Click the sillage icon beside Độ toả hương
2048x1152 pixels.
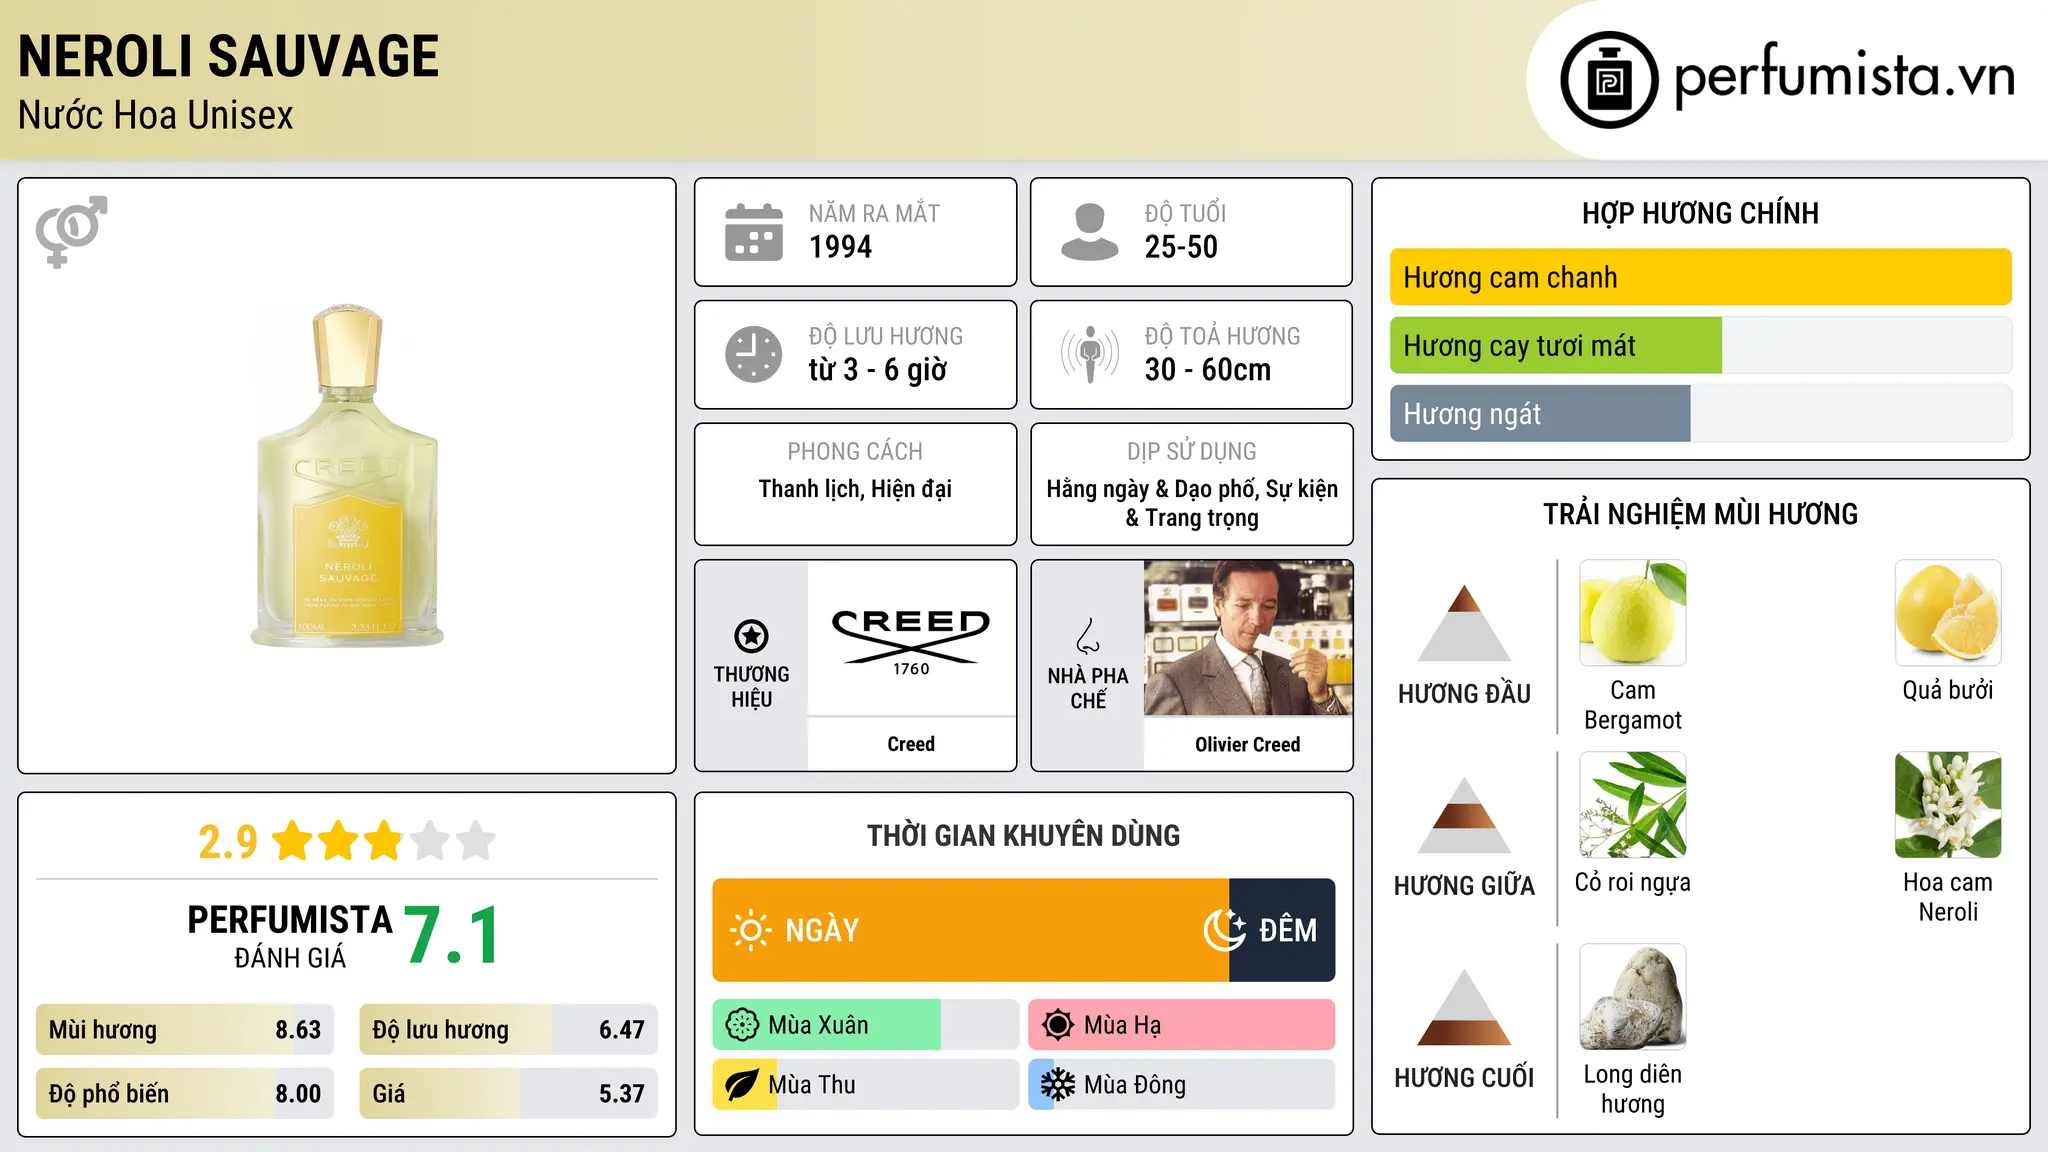click(1090, 354)
